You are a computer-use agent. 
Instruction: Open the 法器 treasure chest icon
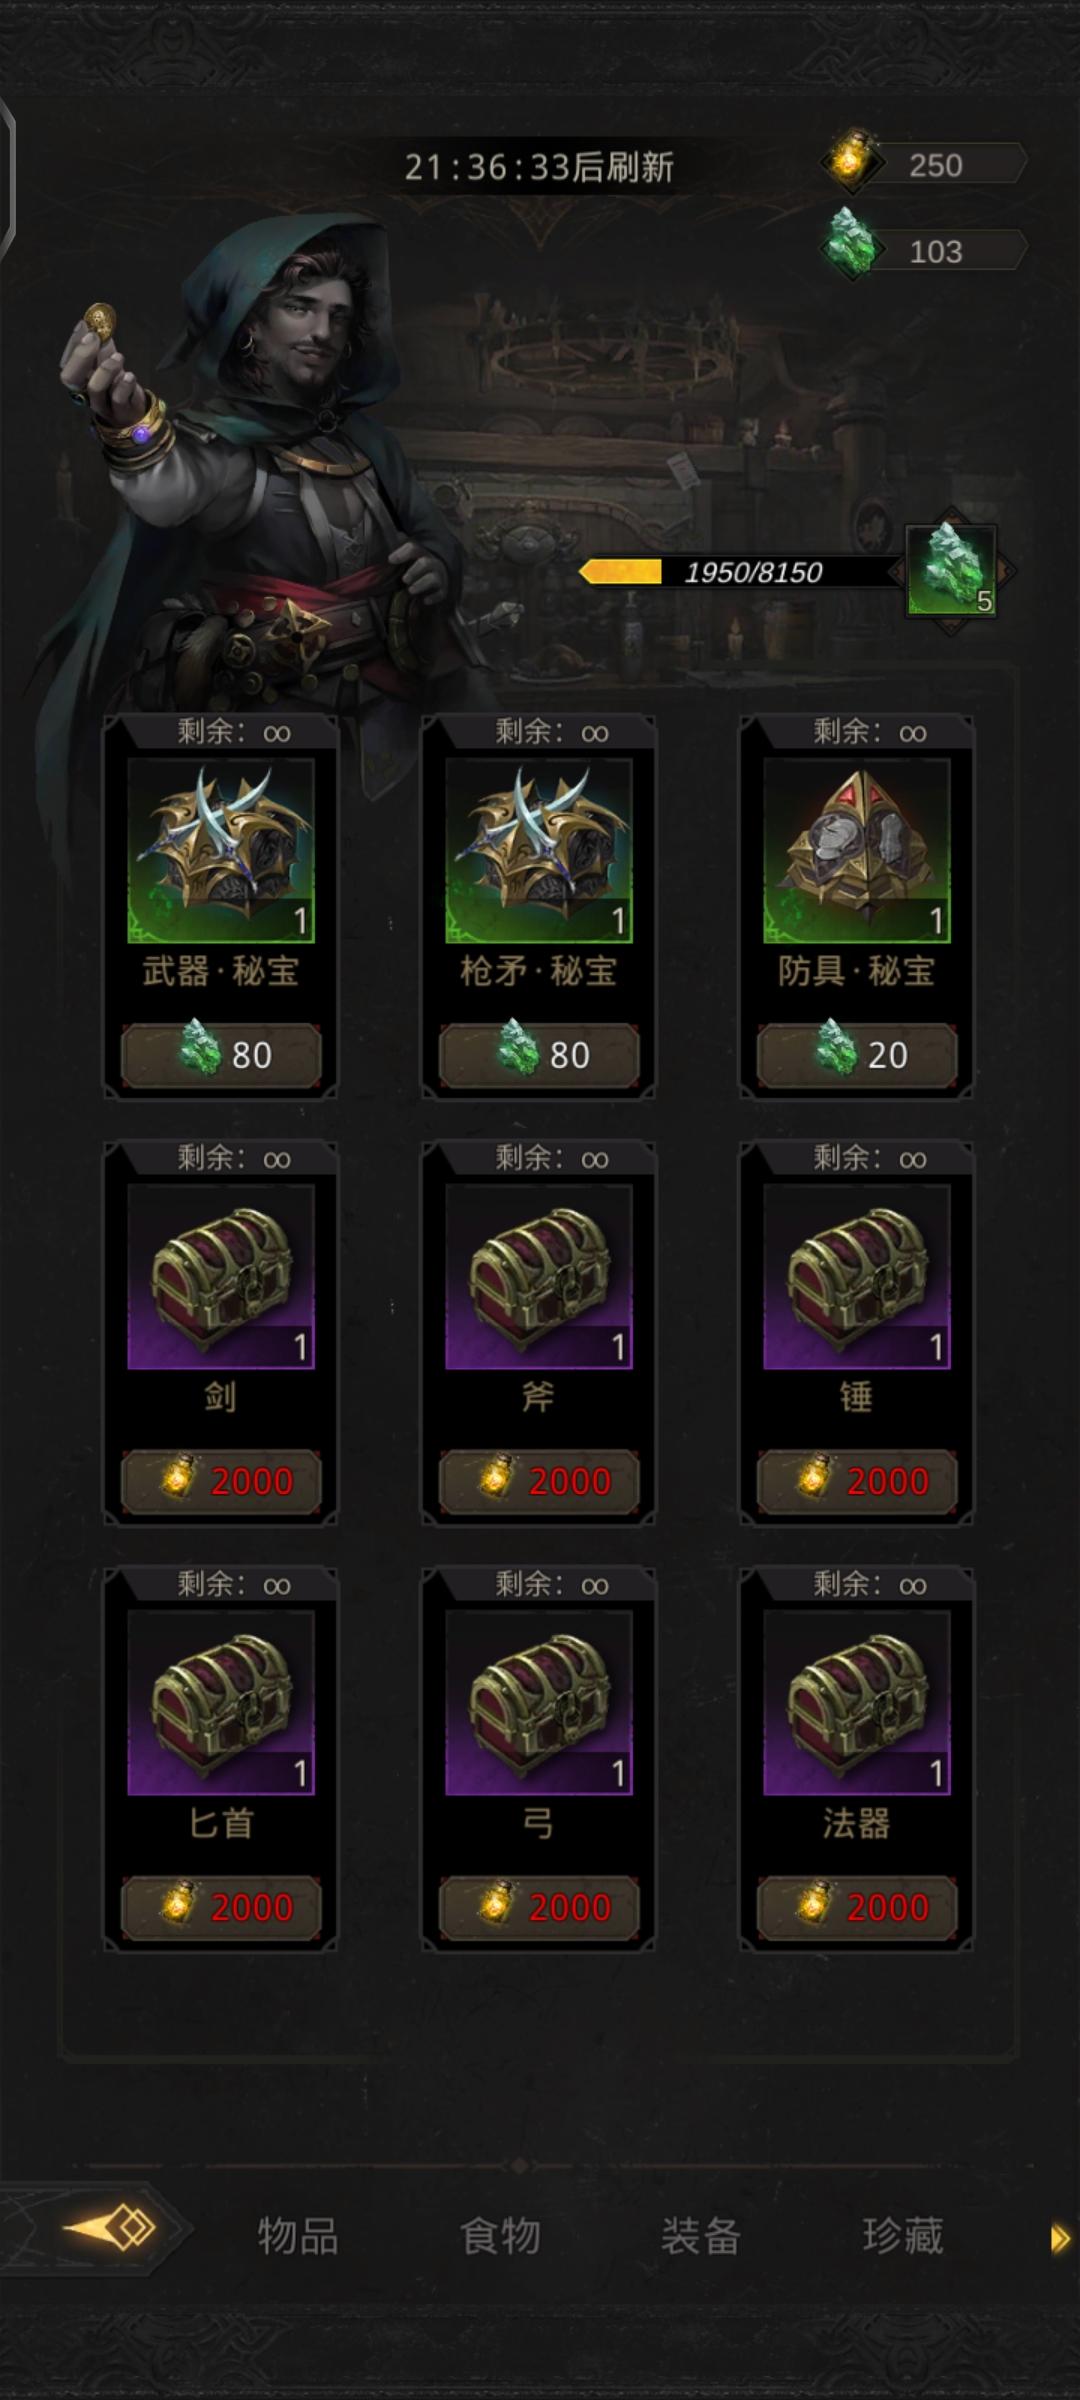tap(857, 1702)
